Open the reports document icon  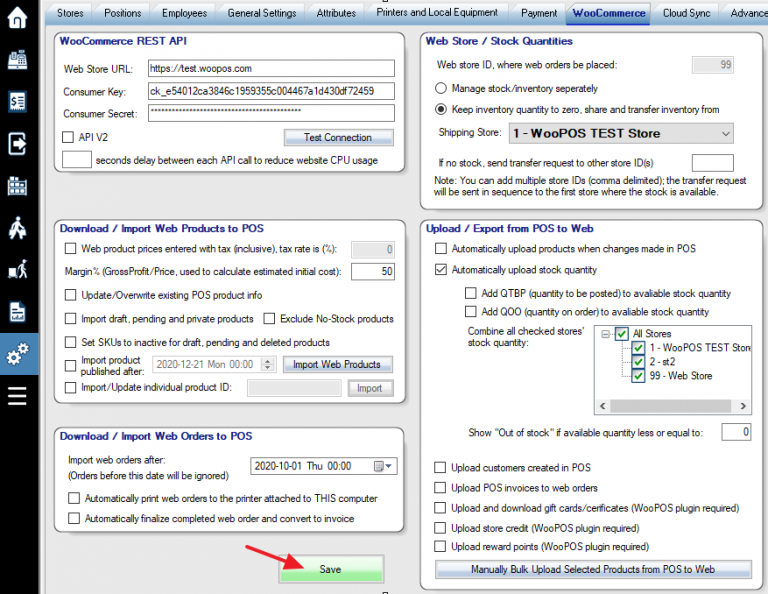[x=17, y=312]
